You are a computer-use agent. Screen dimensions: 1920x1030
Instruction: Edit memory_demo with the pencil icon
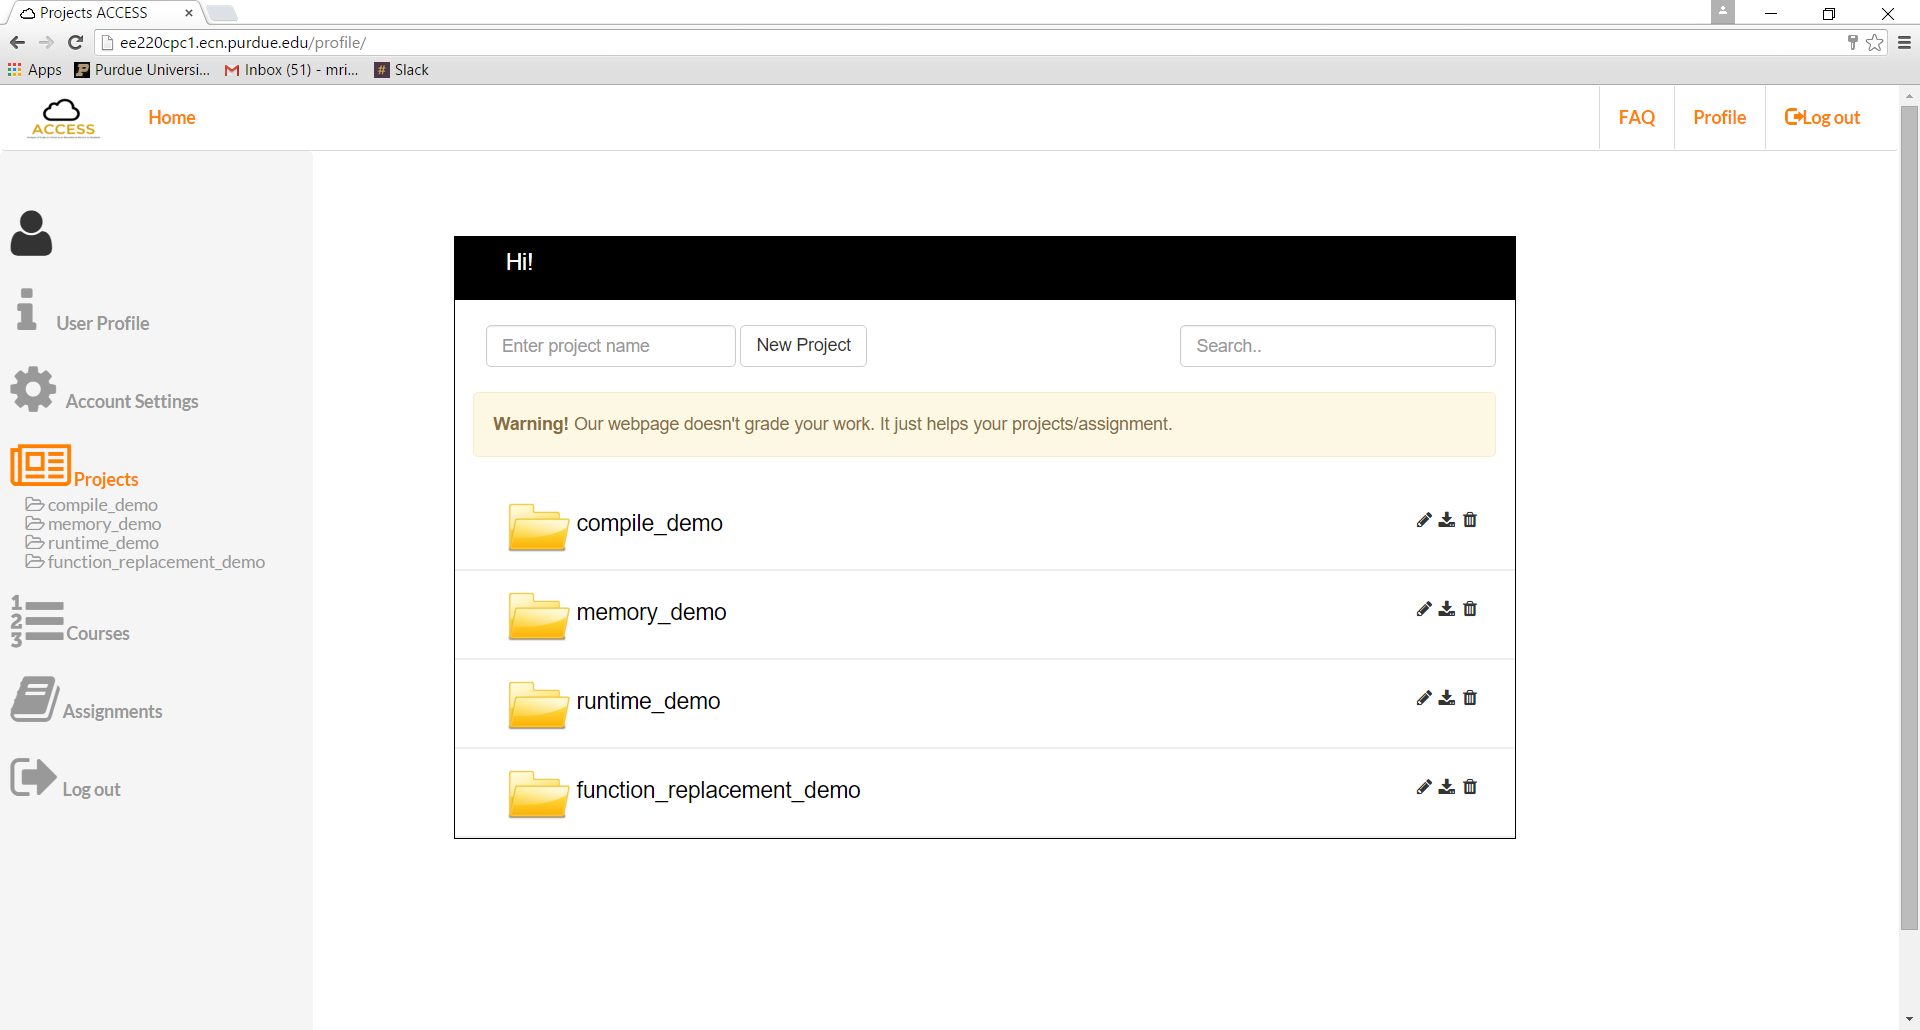pyautogui.click(x=1424, y=609)
